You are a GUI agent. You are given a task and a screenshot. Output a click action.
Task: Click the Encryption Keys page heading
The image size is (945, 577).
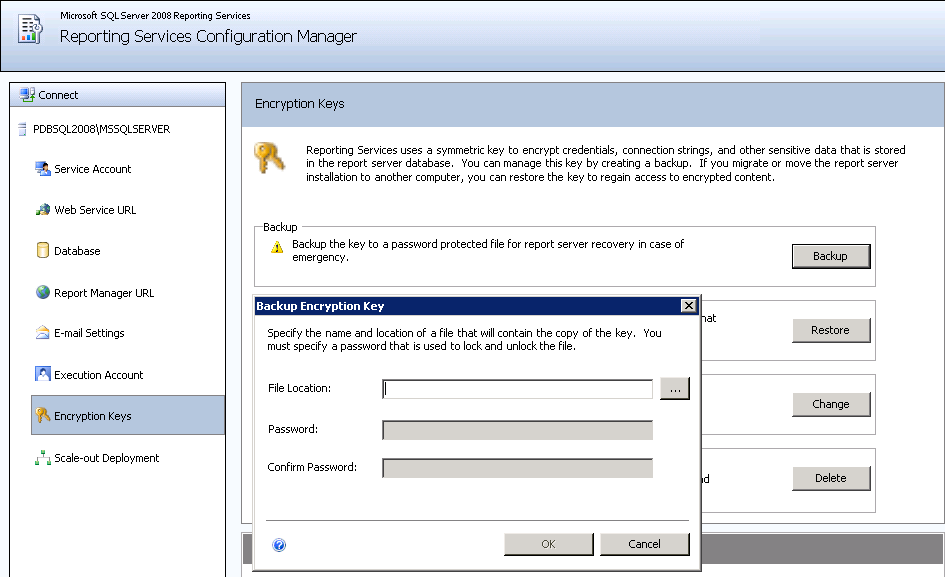[x=300, y=104]
